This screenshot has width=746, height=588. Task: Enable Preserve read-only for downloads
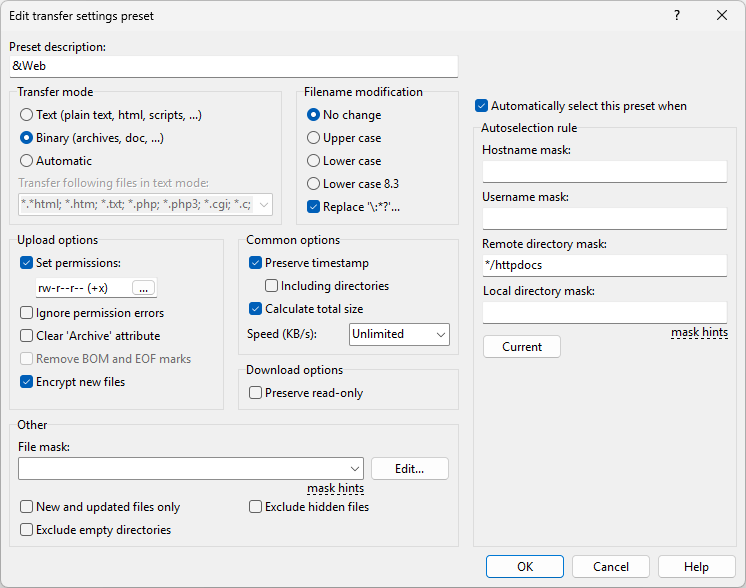(x=256, y=393)
